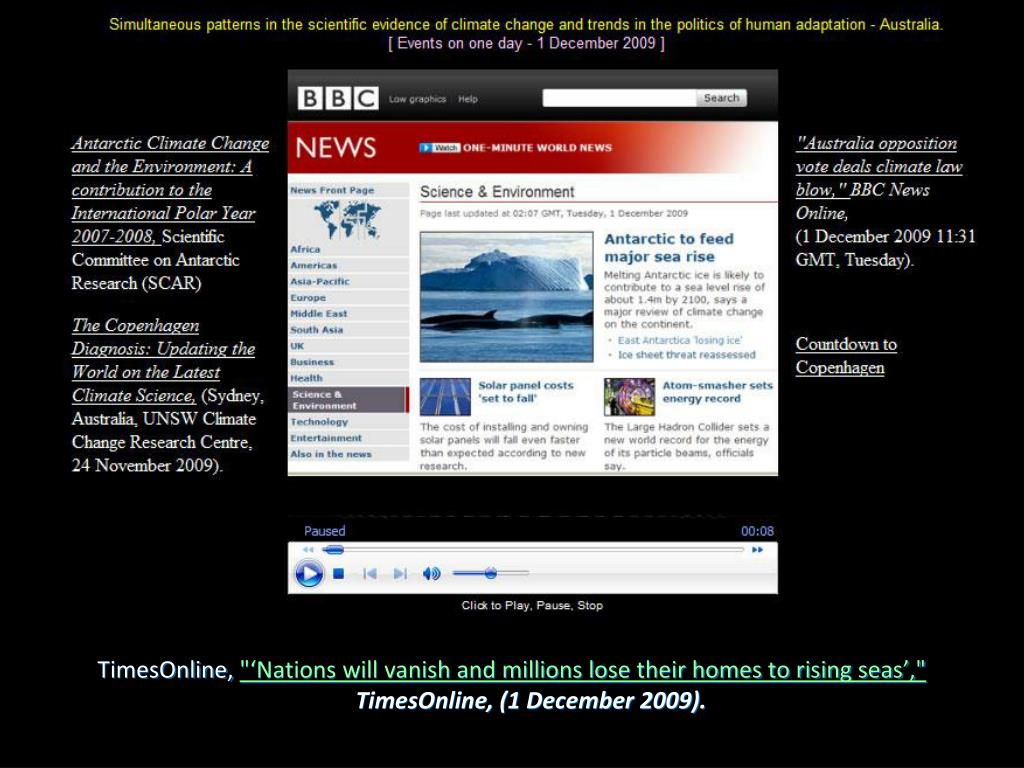
Task: Click the Science & Environment page heading
Action: 497,191
